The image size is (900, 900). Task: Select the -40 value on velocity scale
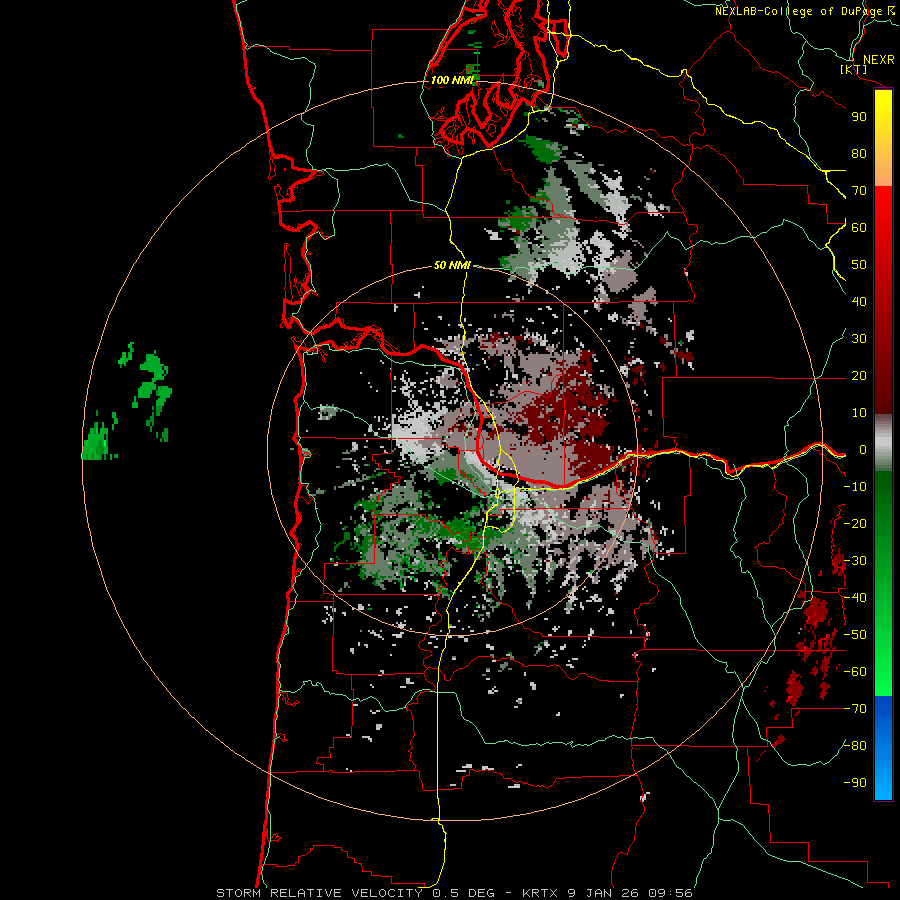coord(855,598)
